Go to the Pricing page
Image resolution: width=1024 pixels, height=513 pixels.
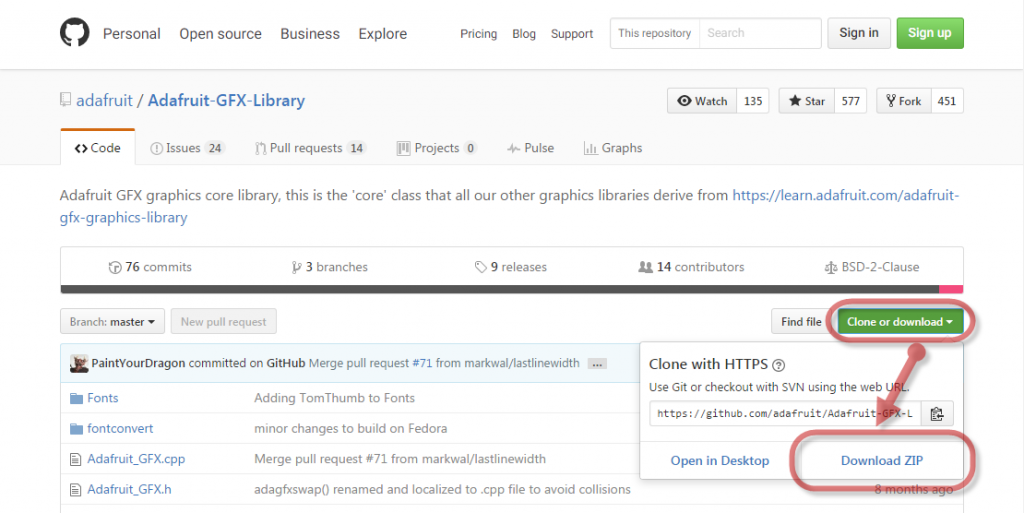(x=479, y=34)
